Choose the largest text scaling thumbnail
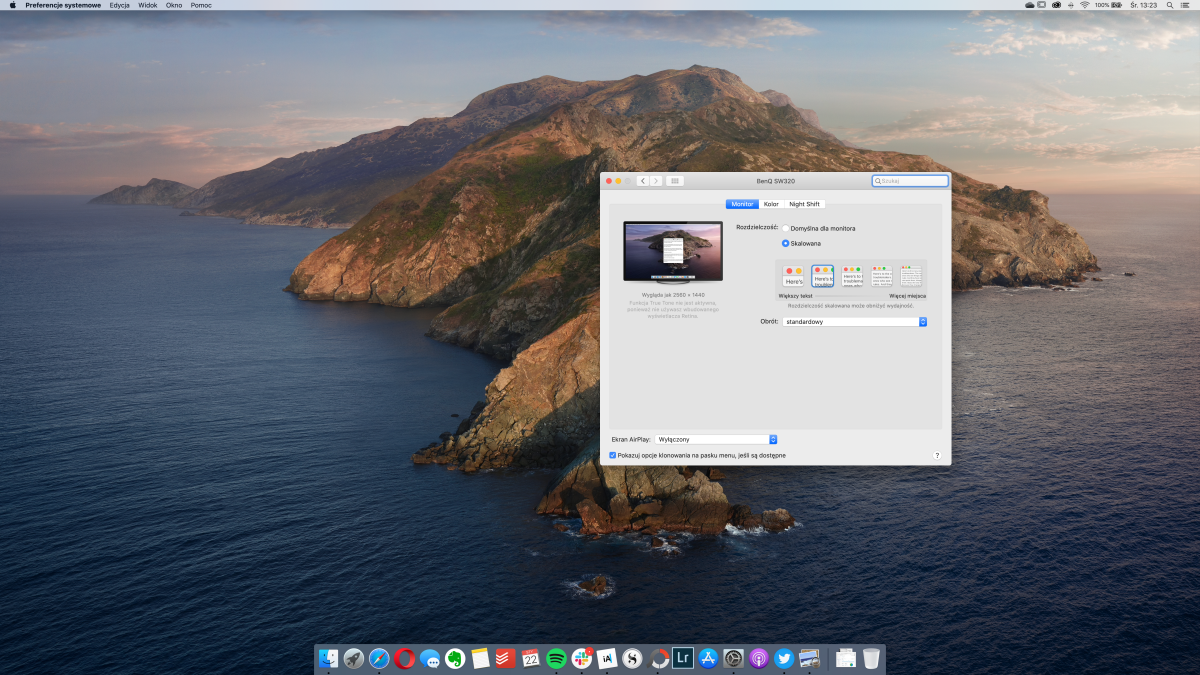Image resolution: width=1200 pixels, height=675 pixels. click(x=793, y=276)
